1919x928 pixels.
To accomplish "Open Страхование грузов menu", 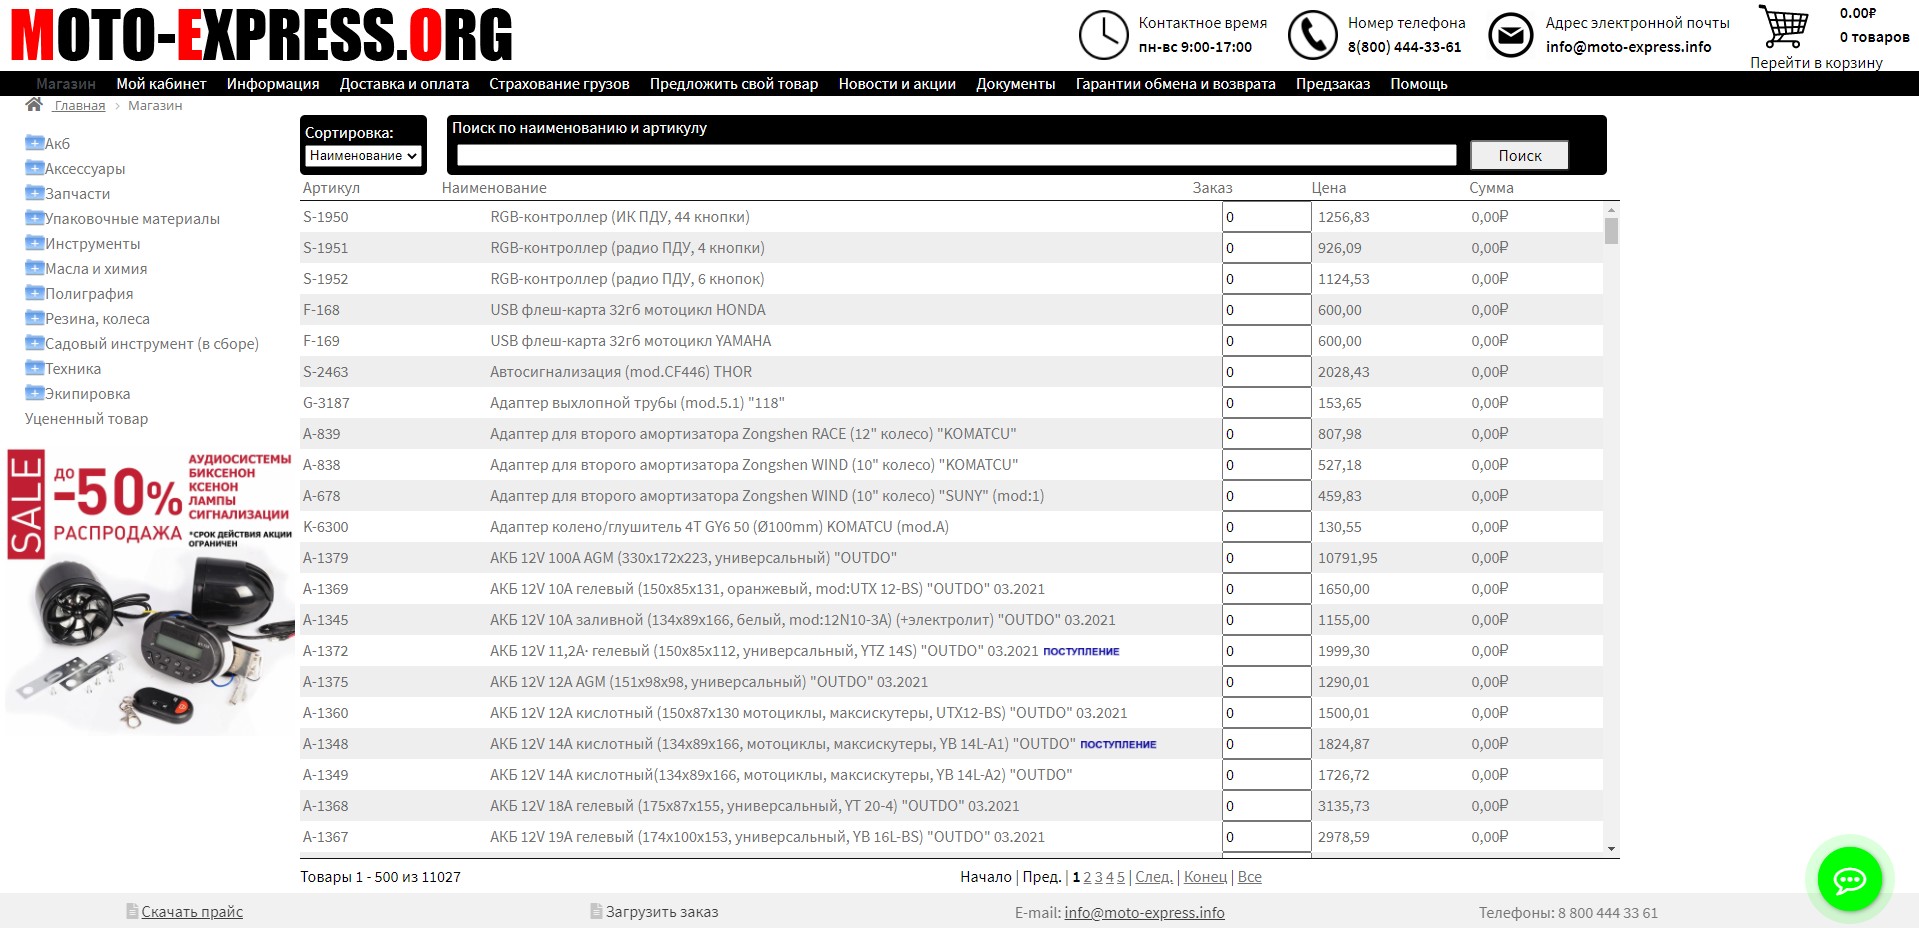I will click(559, 84).
